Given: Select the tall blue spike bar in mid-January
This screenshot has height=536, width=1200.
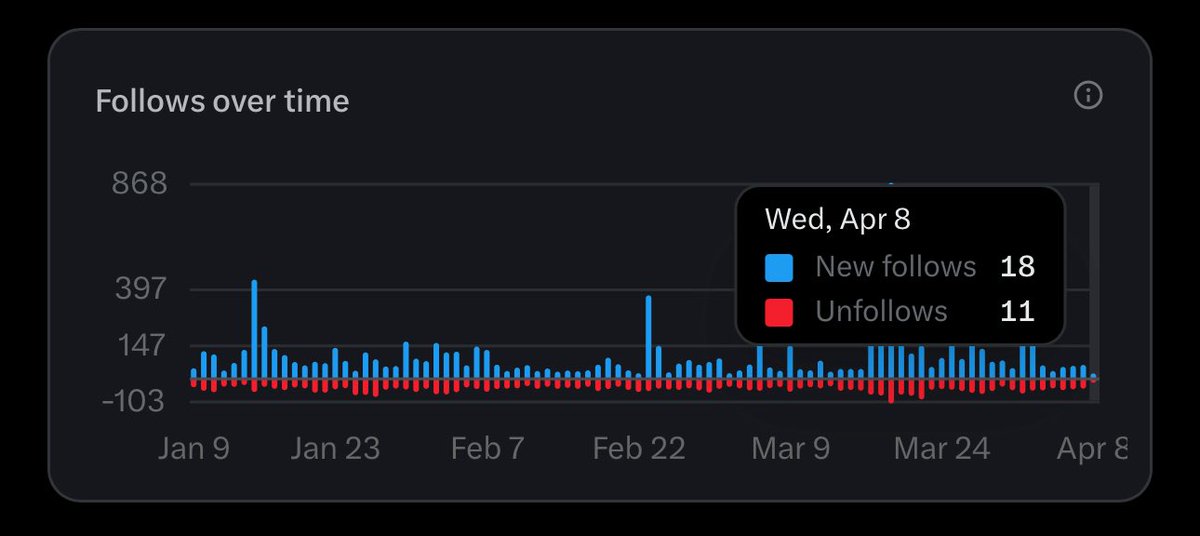Looking at the screenshot, I should click(x=254, y=330).
